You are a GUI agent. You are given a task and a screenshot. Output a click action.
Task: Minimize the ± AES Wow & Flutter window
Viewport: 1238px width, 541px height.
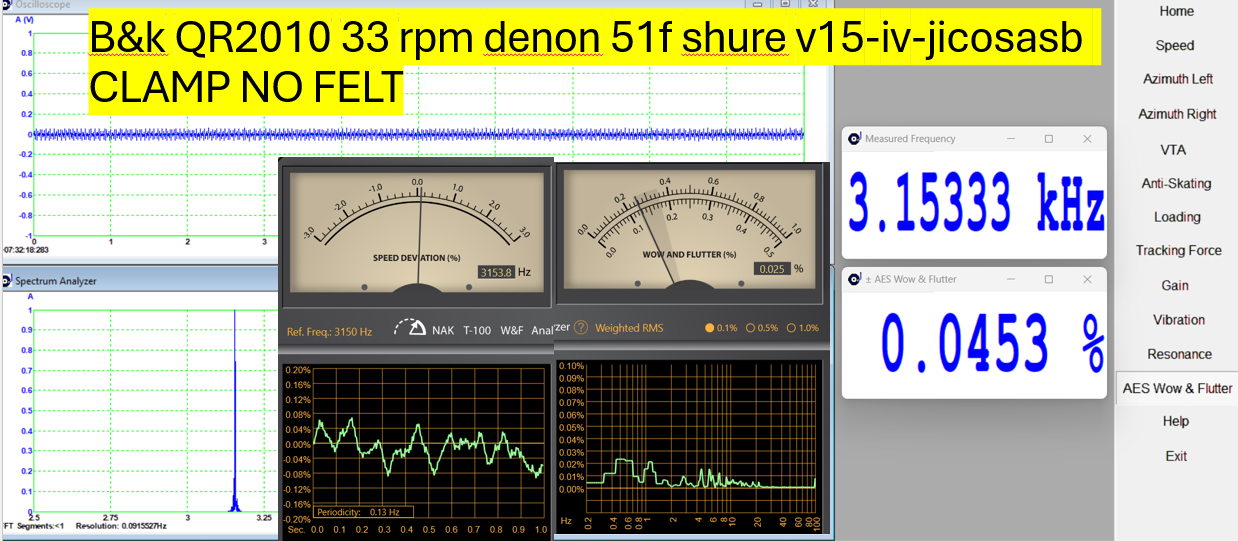tap(1011, 279)
